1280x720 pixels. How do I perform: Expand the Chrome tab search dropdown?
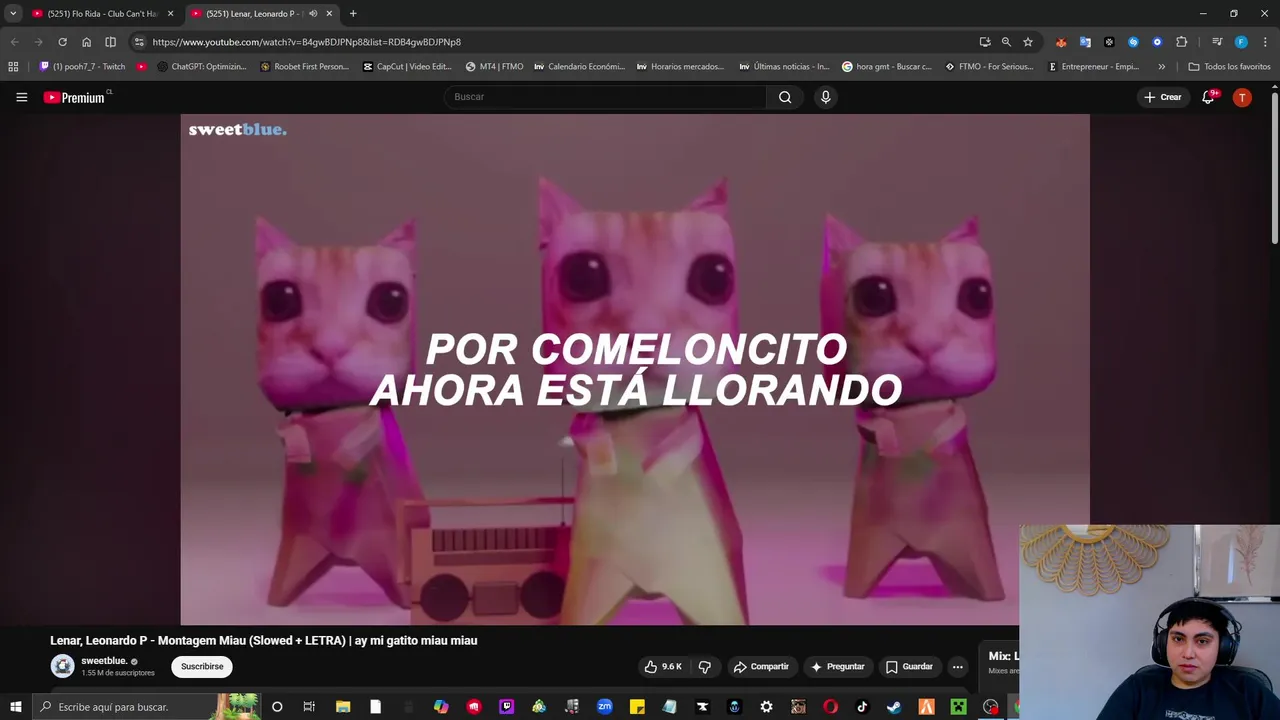pyautogui.click(x=13, y=14)
